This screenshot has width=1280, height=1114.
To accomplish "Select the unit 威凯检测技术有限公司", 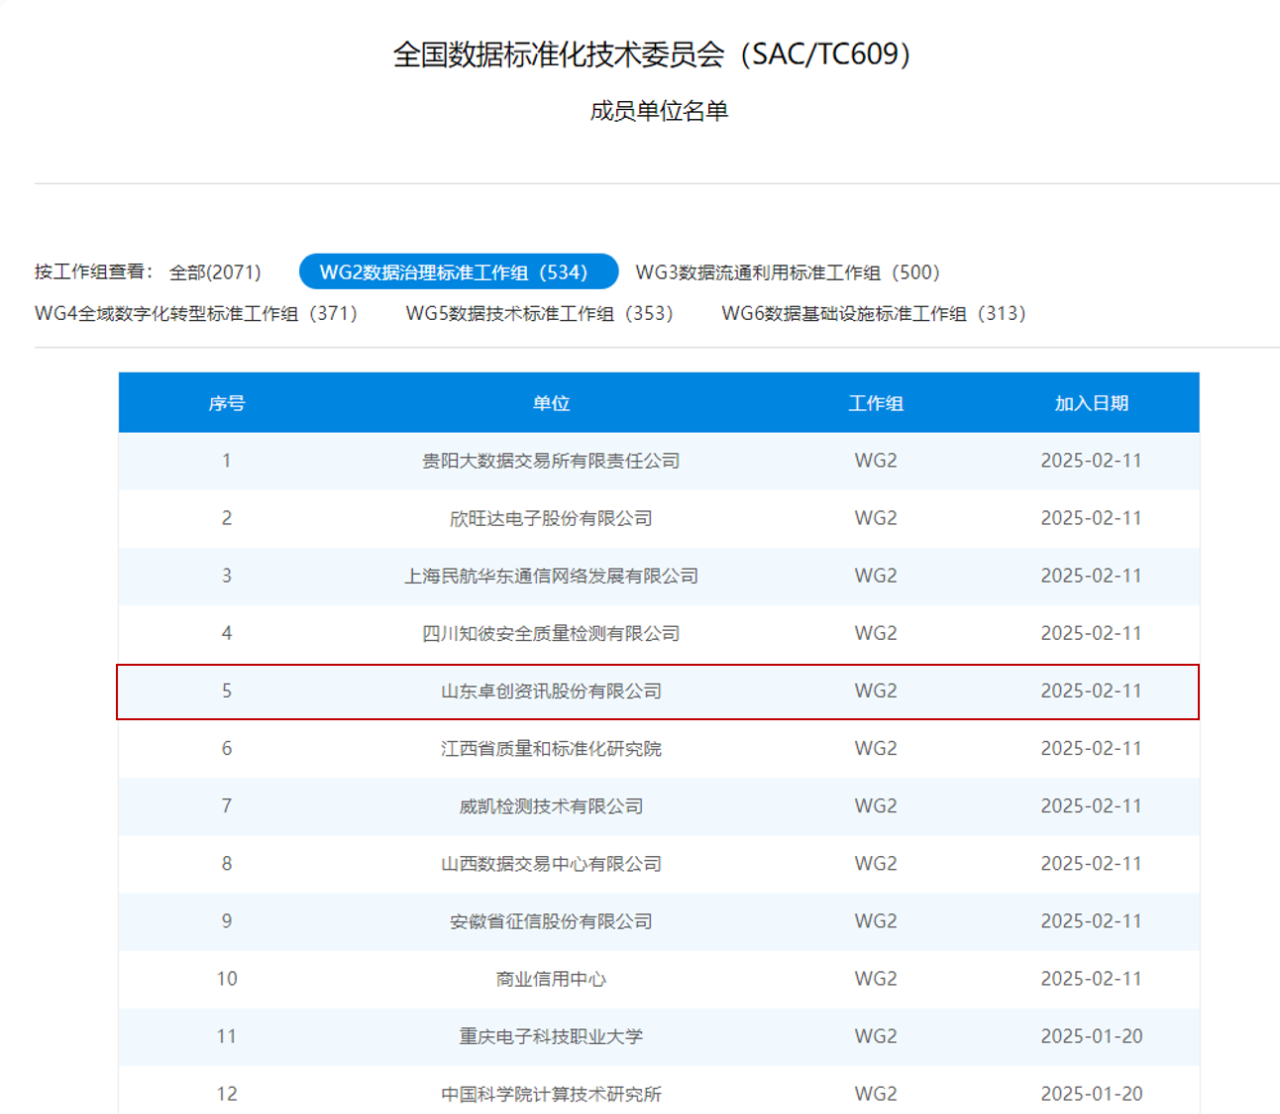I will coord(551,806).
